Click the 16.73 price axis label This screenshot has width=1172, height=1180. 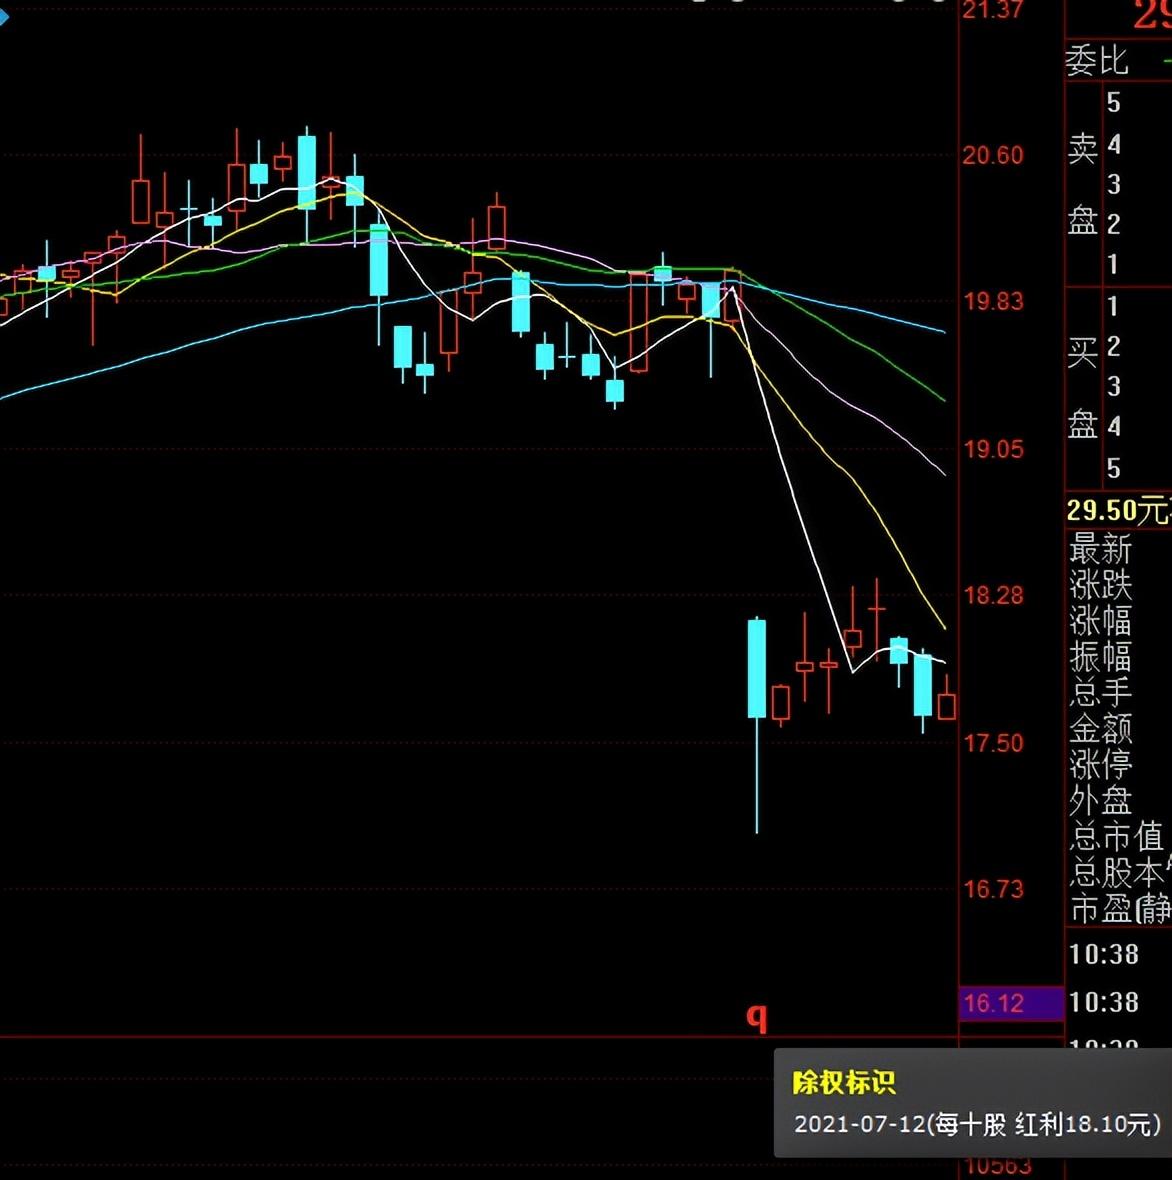pyautogui.click(x=994, y=890)
